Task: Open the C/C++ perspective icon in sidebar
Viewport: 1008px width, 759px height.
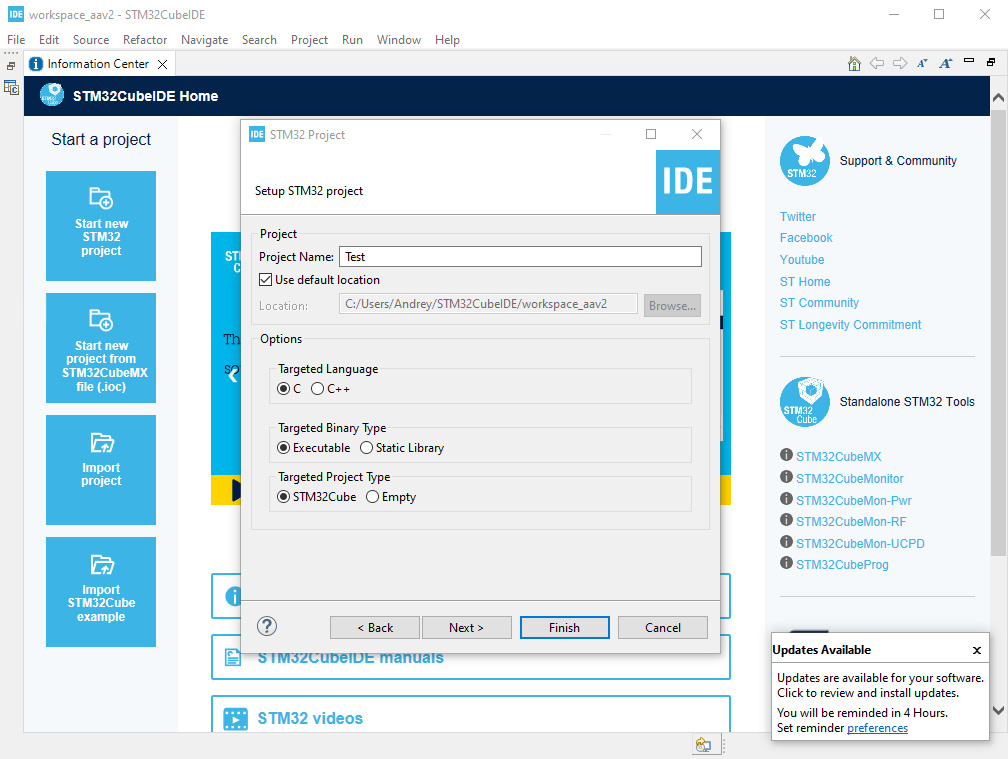Action: click(12, 87)
